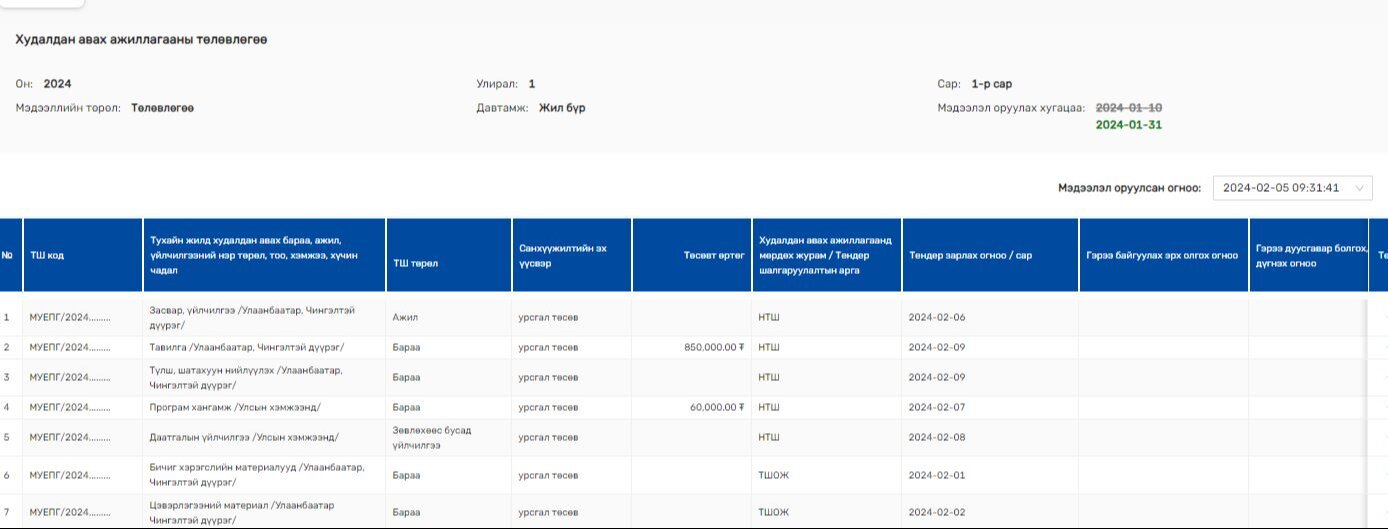
Task: Open the Мэдээлэл оруулсан огноо date dropdown
Action: click(x=1280, y=188)
